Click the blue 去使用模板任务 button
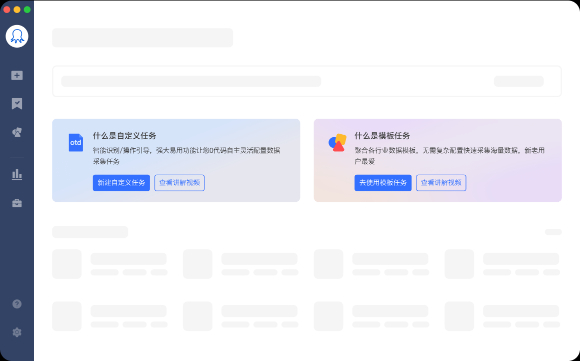 point(383,183)
